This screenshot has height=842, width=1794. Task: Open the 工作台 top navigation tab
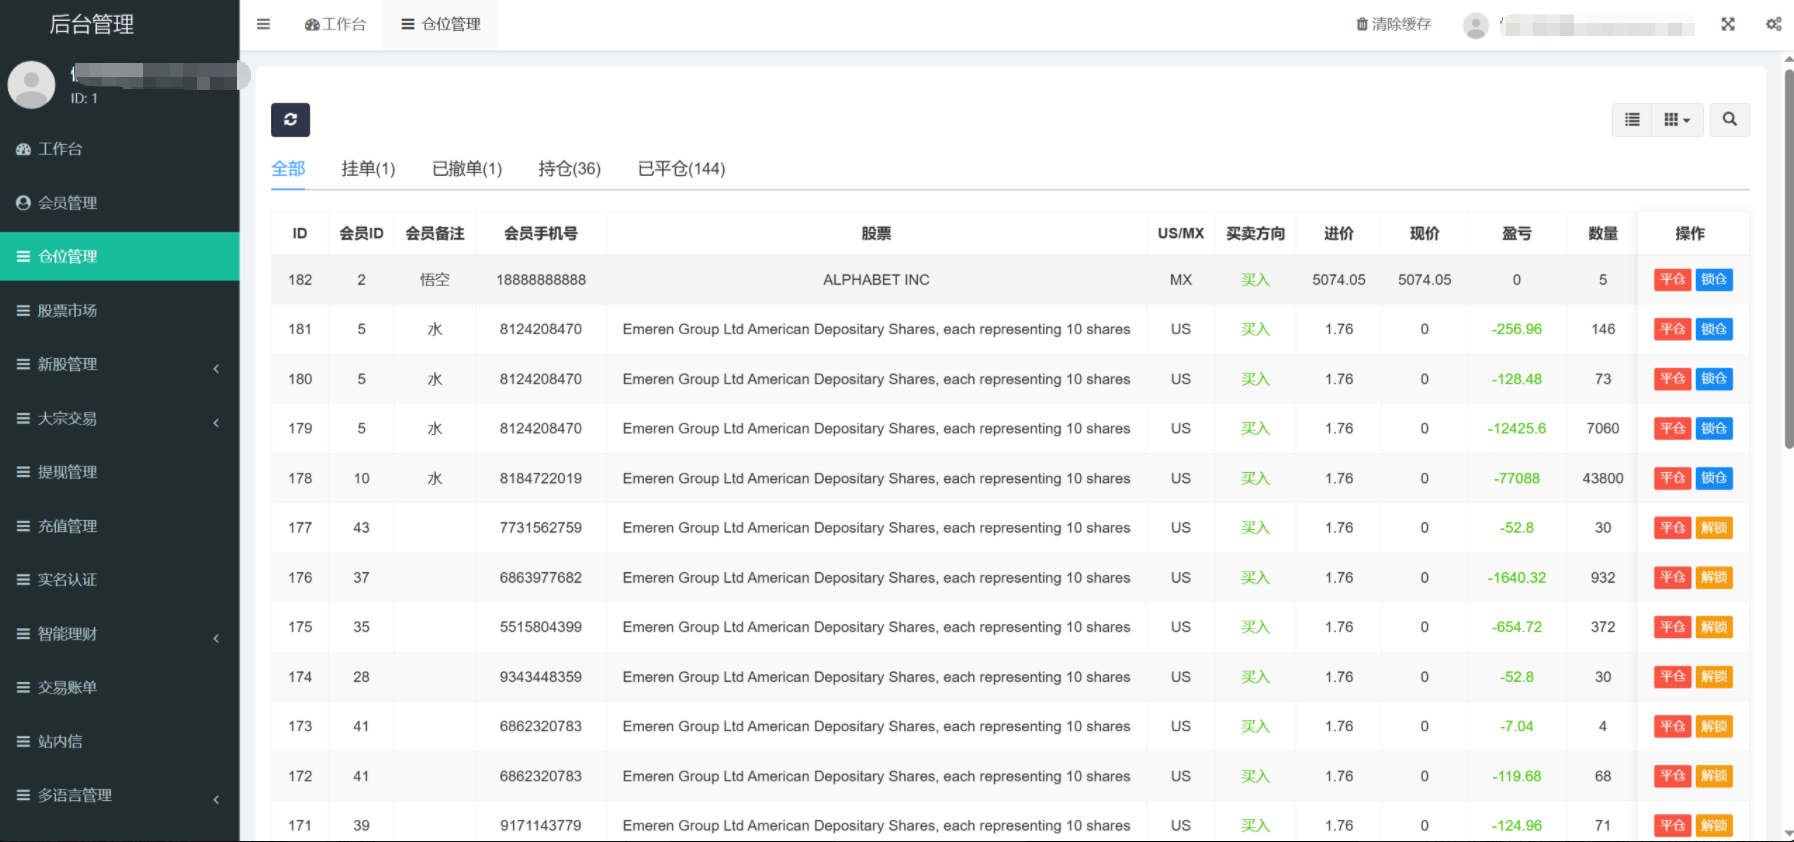coord(335,24)
